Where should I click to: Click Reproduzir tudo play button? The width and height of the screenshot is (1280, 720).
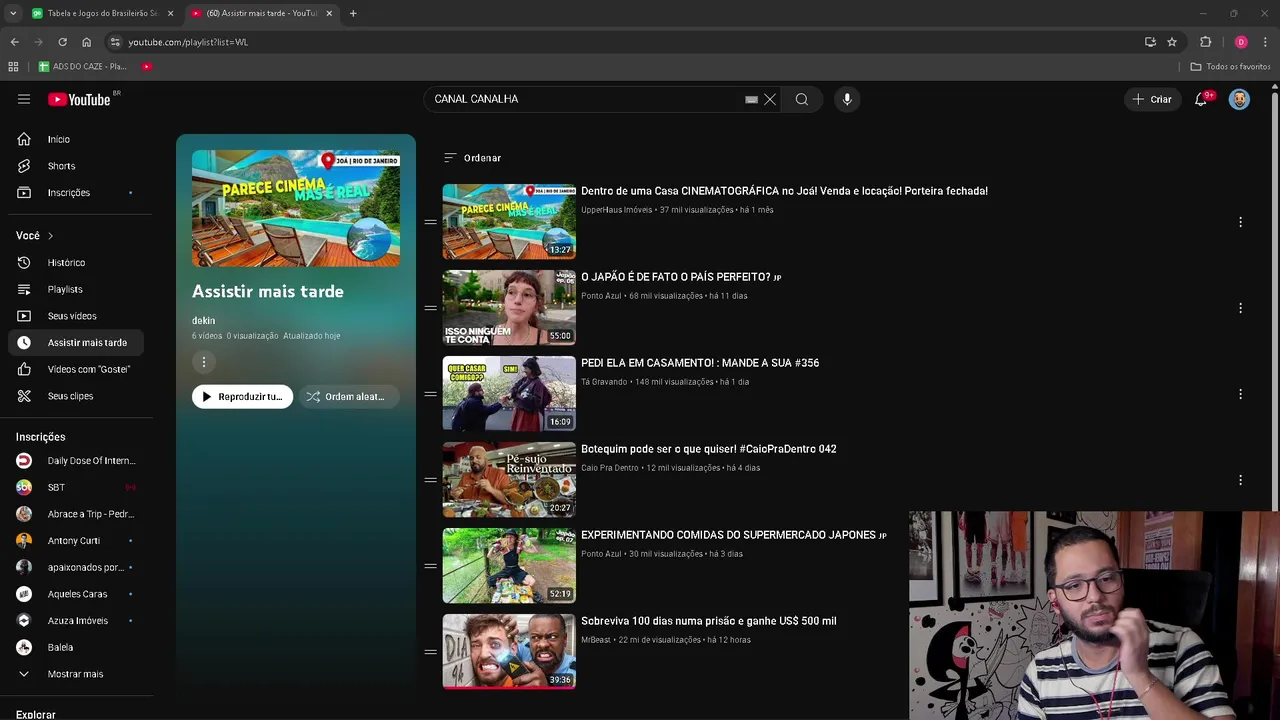click(242, 397)
